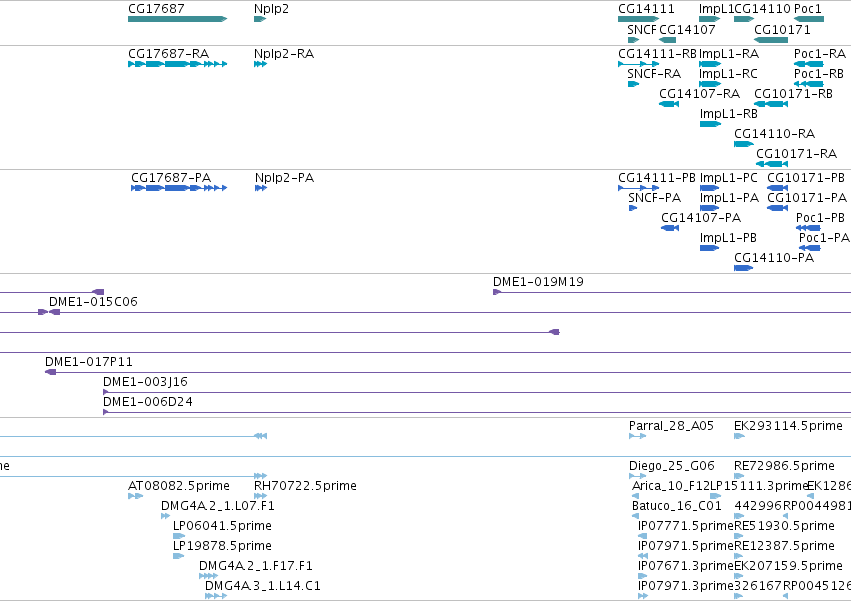Select the ImpL1-PB protein label
This screenshot has width=851, height=601.
tap(728, 238)
